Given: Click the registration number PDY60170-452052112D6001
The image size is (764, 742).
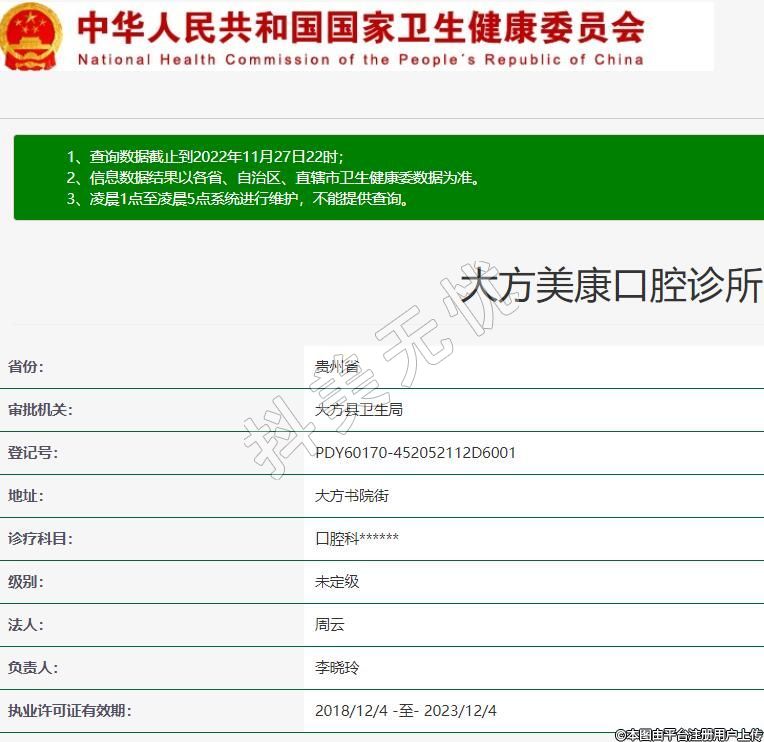Looking at the screenshot, I should click(x=415, y=453).
